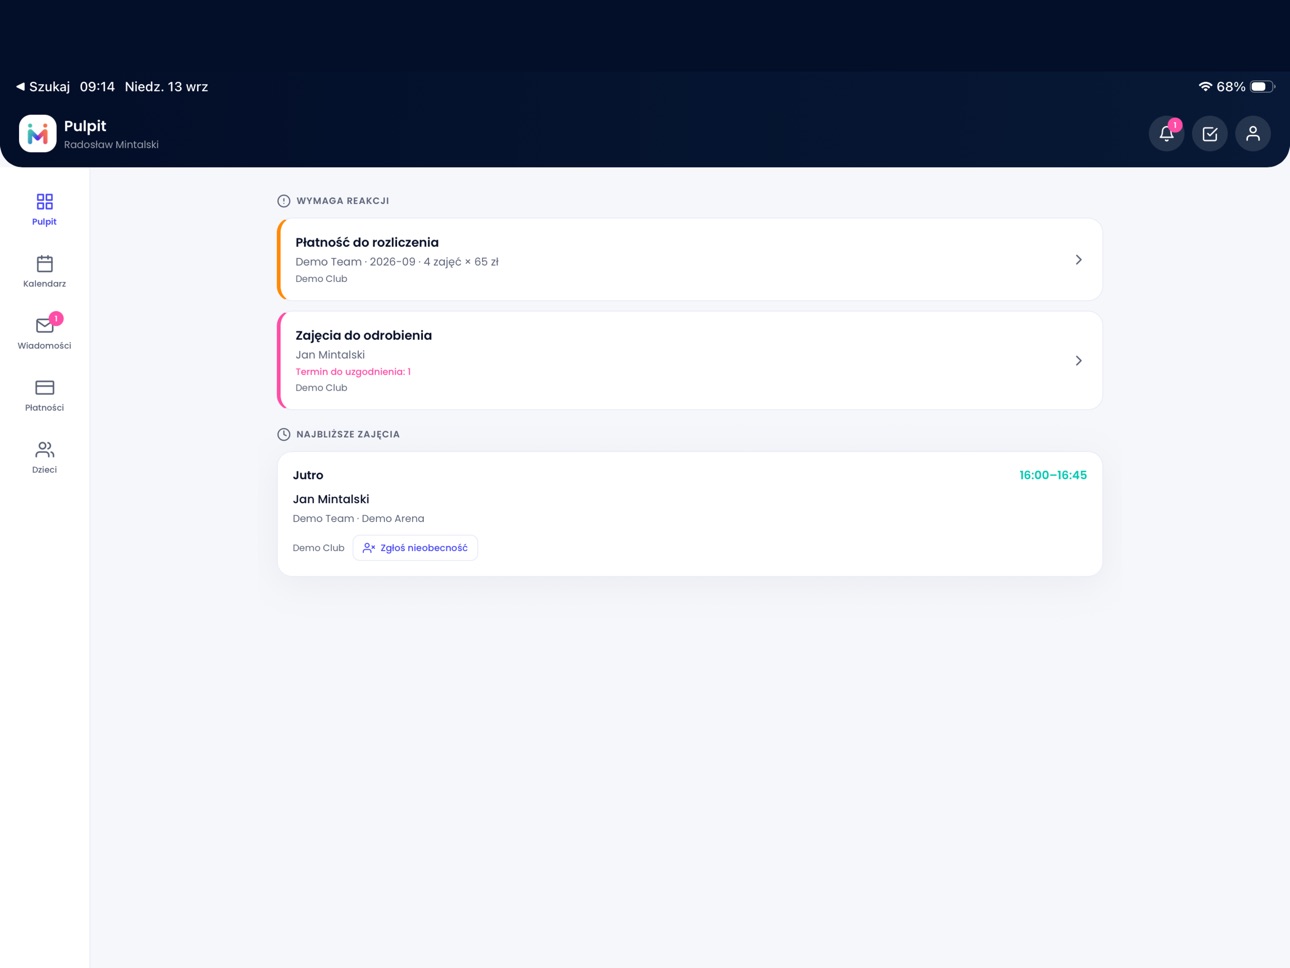Click the 16:00–16:45 time label
The width and height of the screenshot is (1290, 968).
click(1053, 475)
